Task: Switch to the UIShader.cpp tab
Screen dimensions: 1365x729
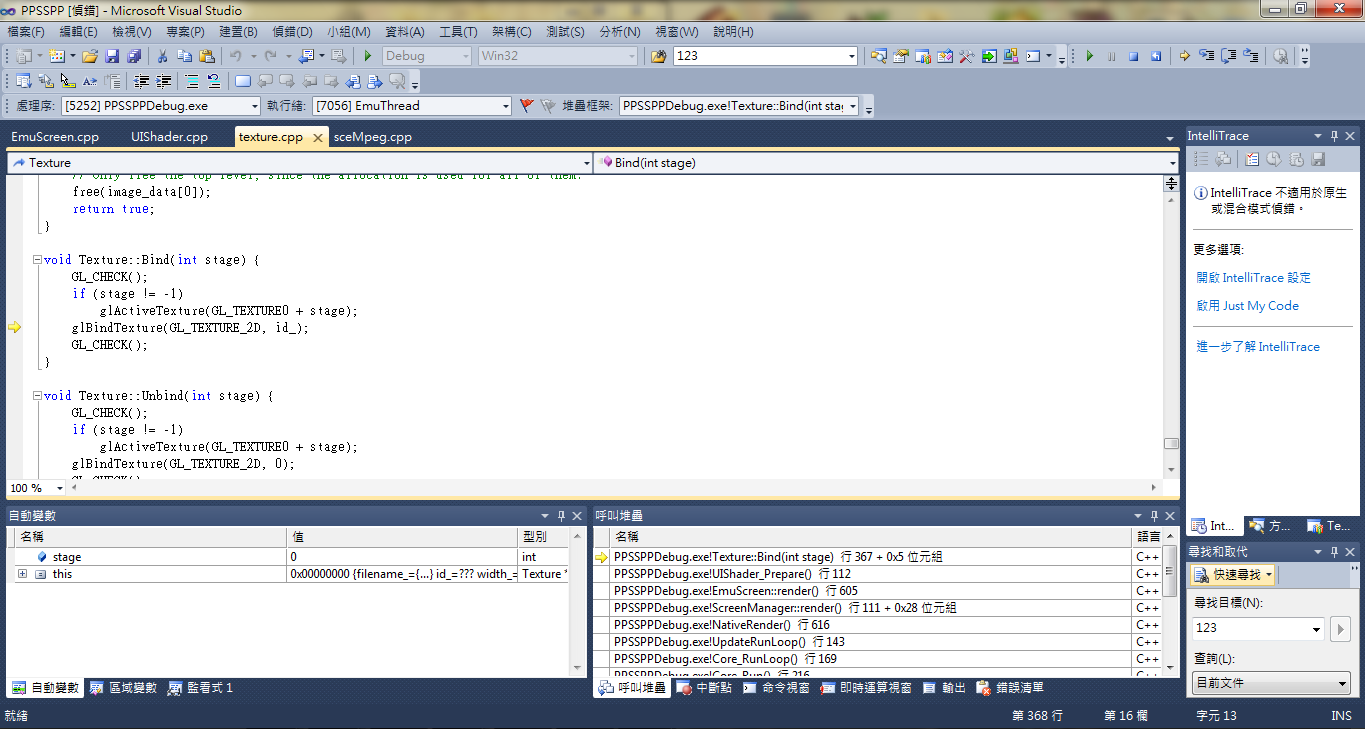Action: point(169,137)
